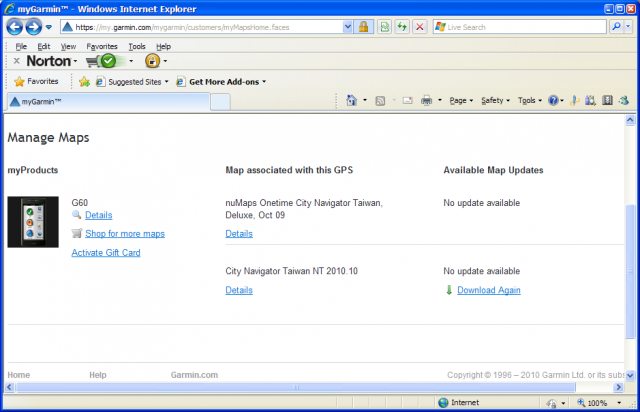Select the myGarmin tab
The height and width of the screenshot is (412, 640).
coord(109,102)
